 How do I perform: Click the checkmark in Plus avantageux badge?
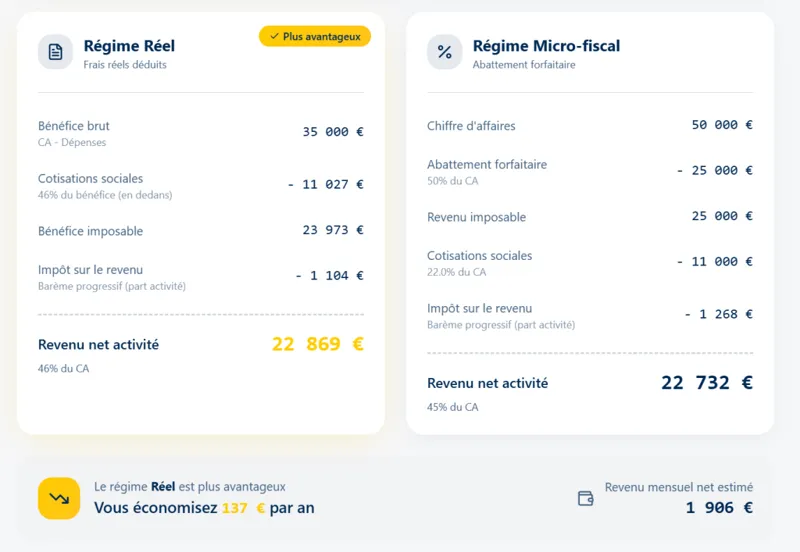pos(274,36)
